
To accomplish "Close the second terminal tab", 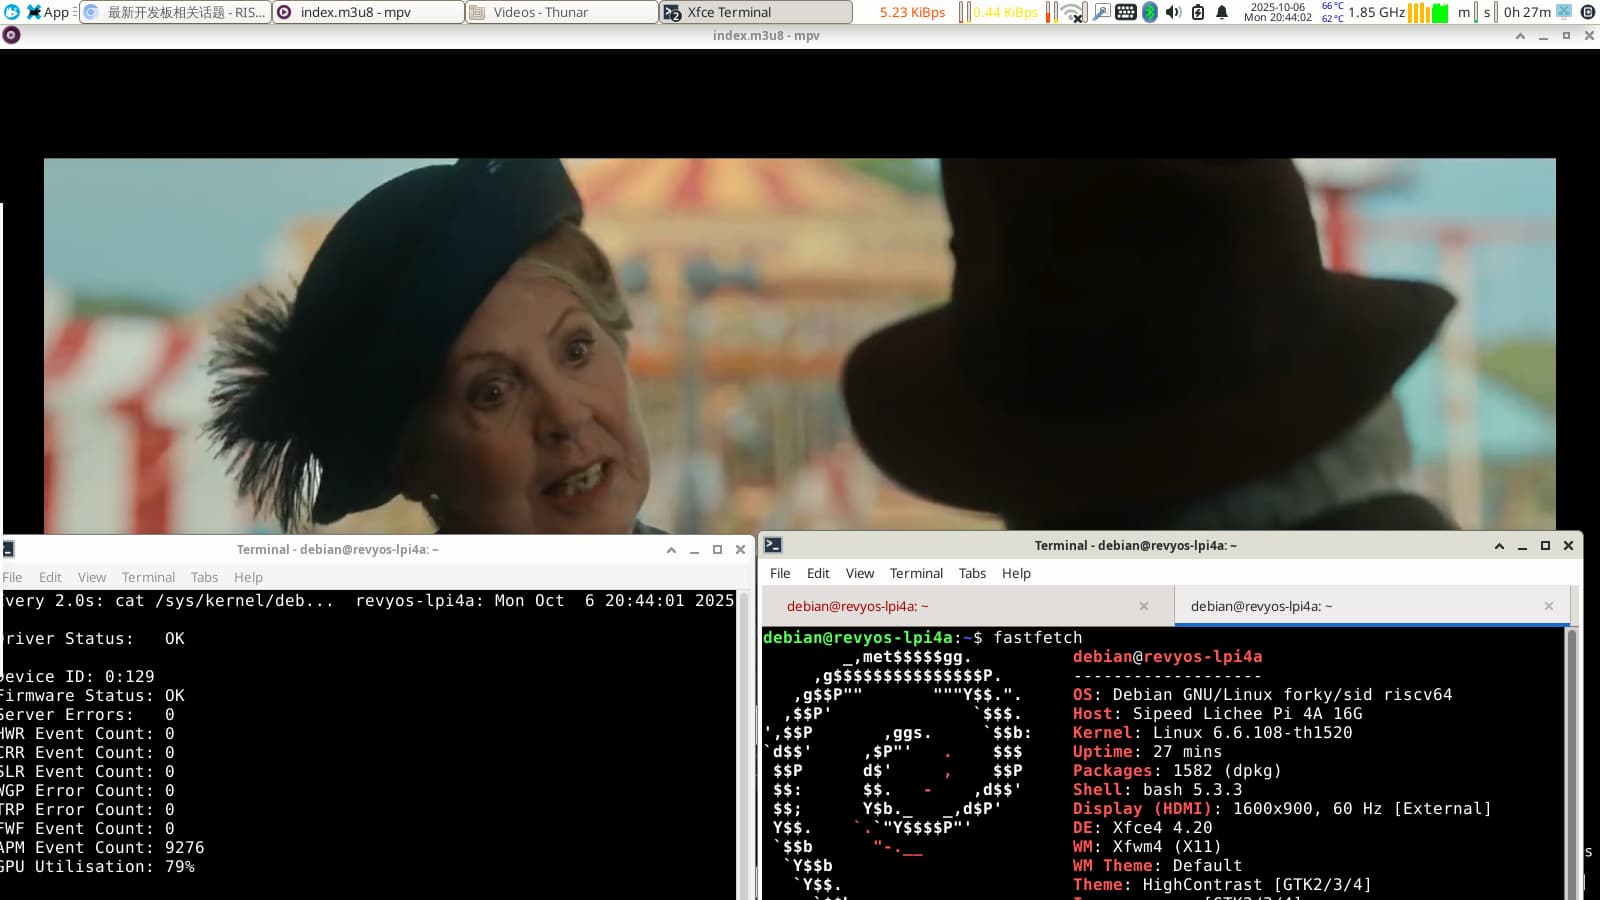I will [1549, 606].
